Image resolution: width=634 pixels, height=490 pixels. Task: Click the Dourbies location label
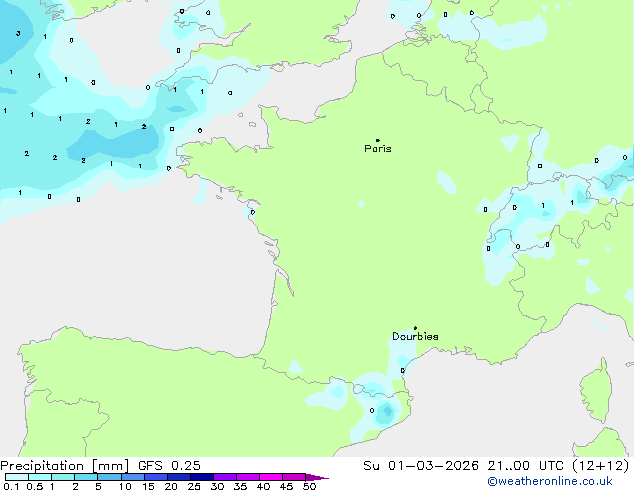tap(415, 336)
